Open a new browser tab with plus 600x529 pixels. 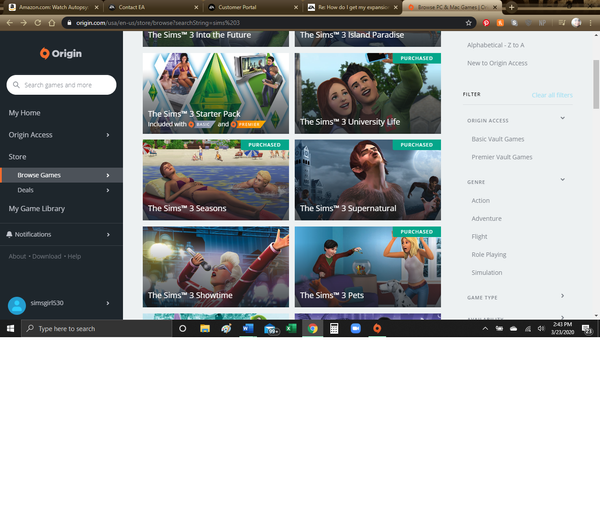click(511, 7)
